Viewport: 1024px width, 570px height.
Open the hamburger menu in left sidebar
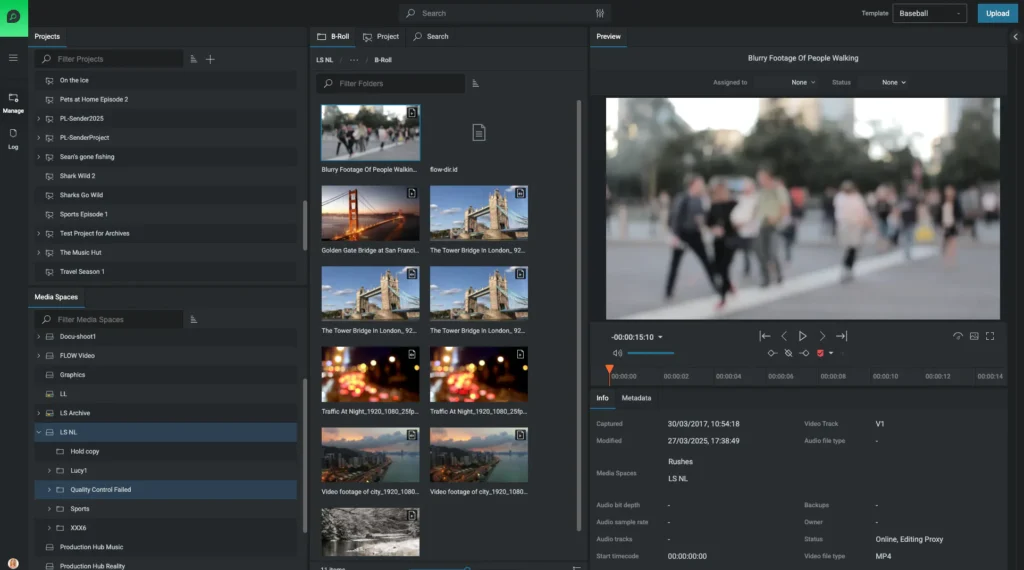(13, 58)
